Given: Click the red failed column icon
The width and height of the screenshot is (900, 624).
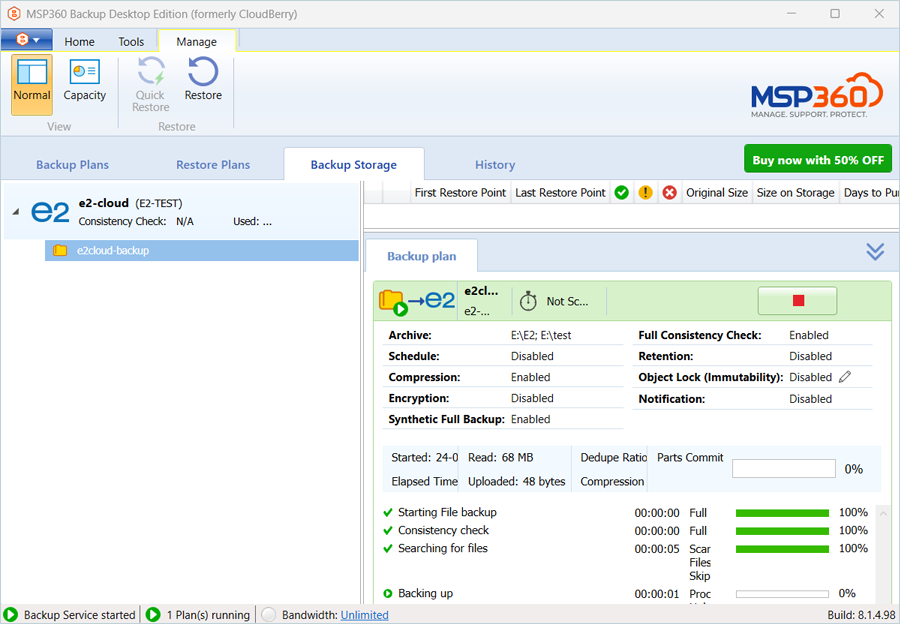Looking at the screenshot, I should pos(669,193).
